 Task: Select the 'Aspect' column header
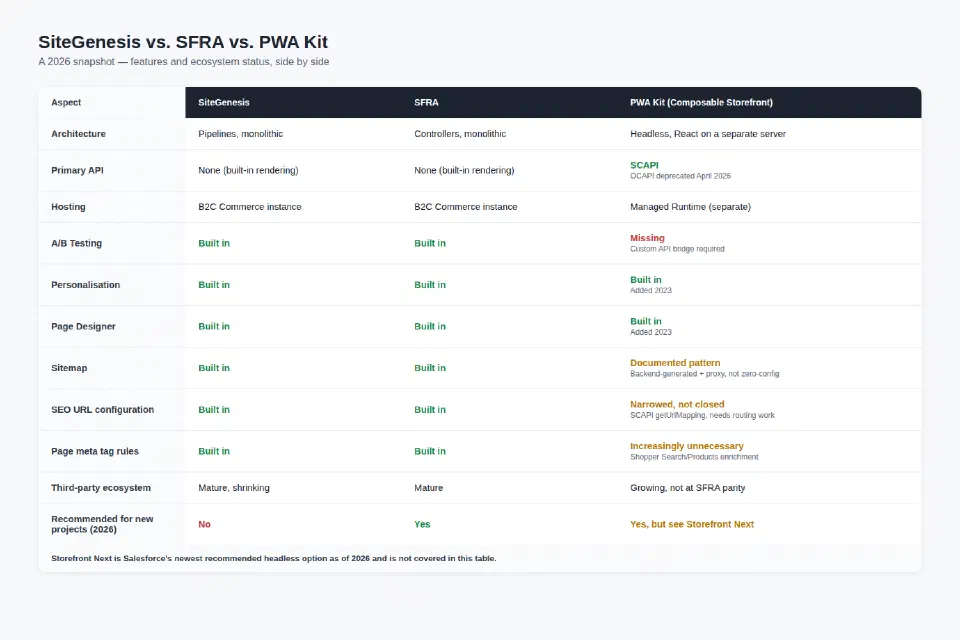tap(66, 102)
